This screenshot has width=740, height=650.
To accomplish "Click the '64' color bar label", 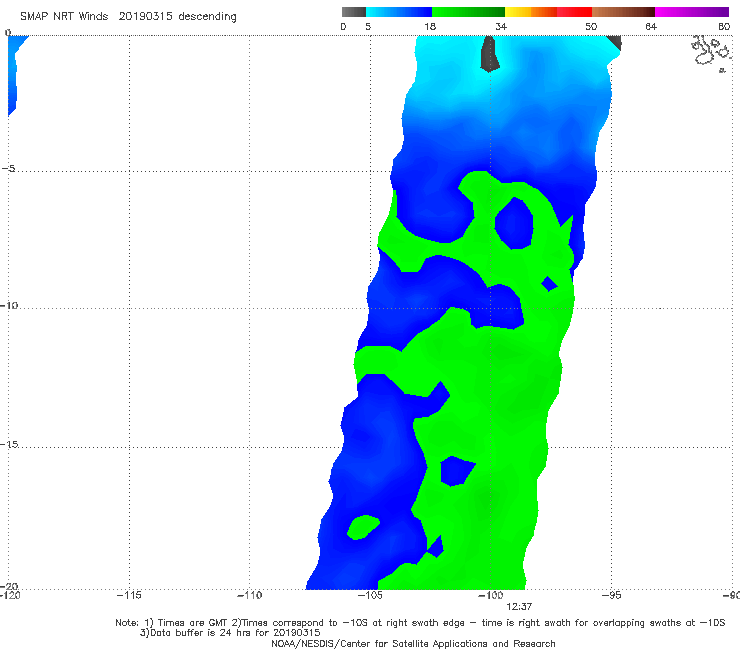I will [x=651, y=27].
